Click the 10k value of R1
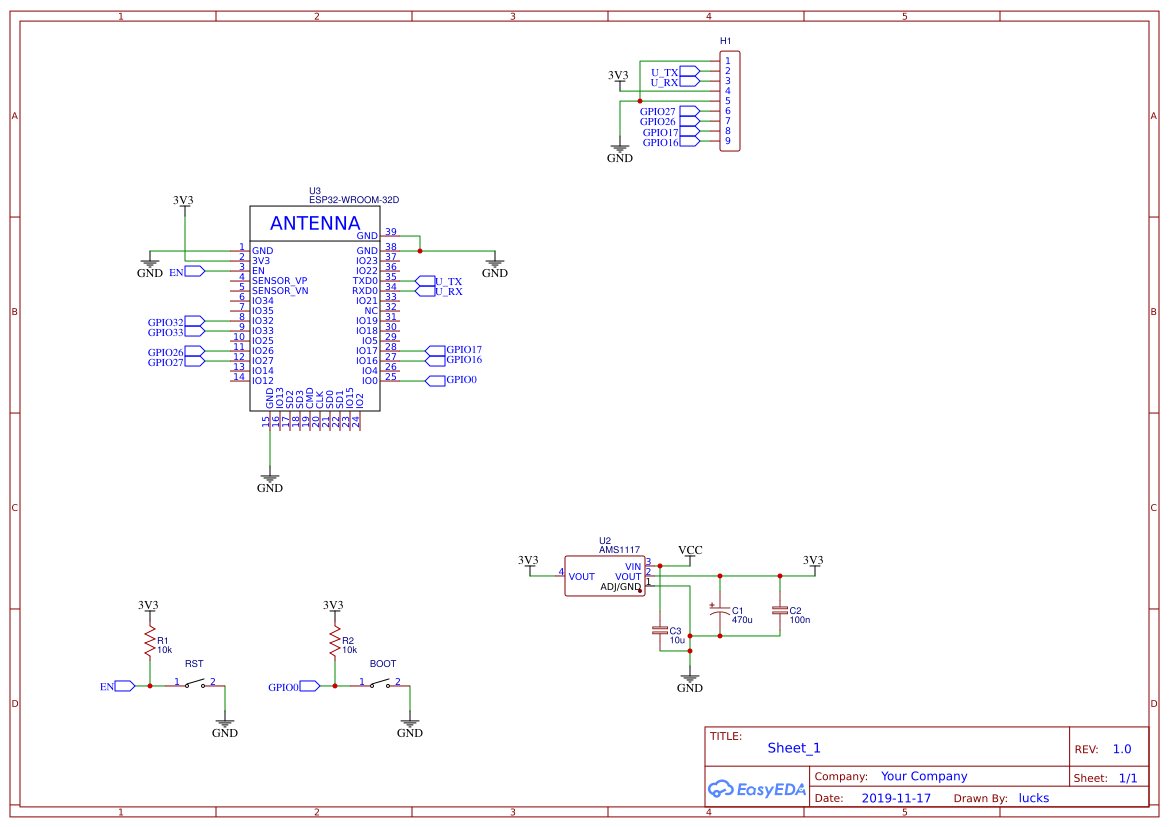The width and height of the screenshot is (1169, 827). [164, 650]
